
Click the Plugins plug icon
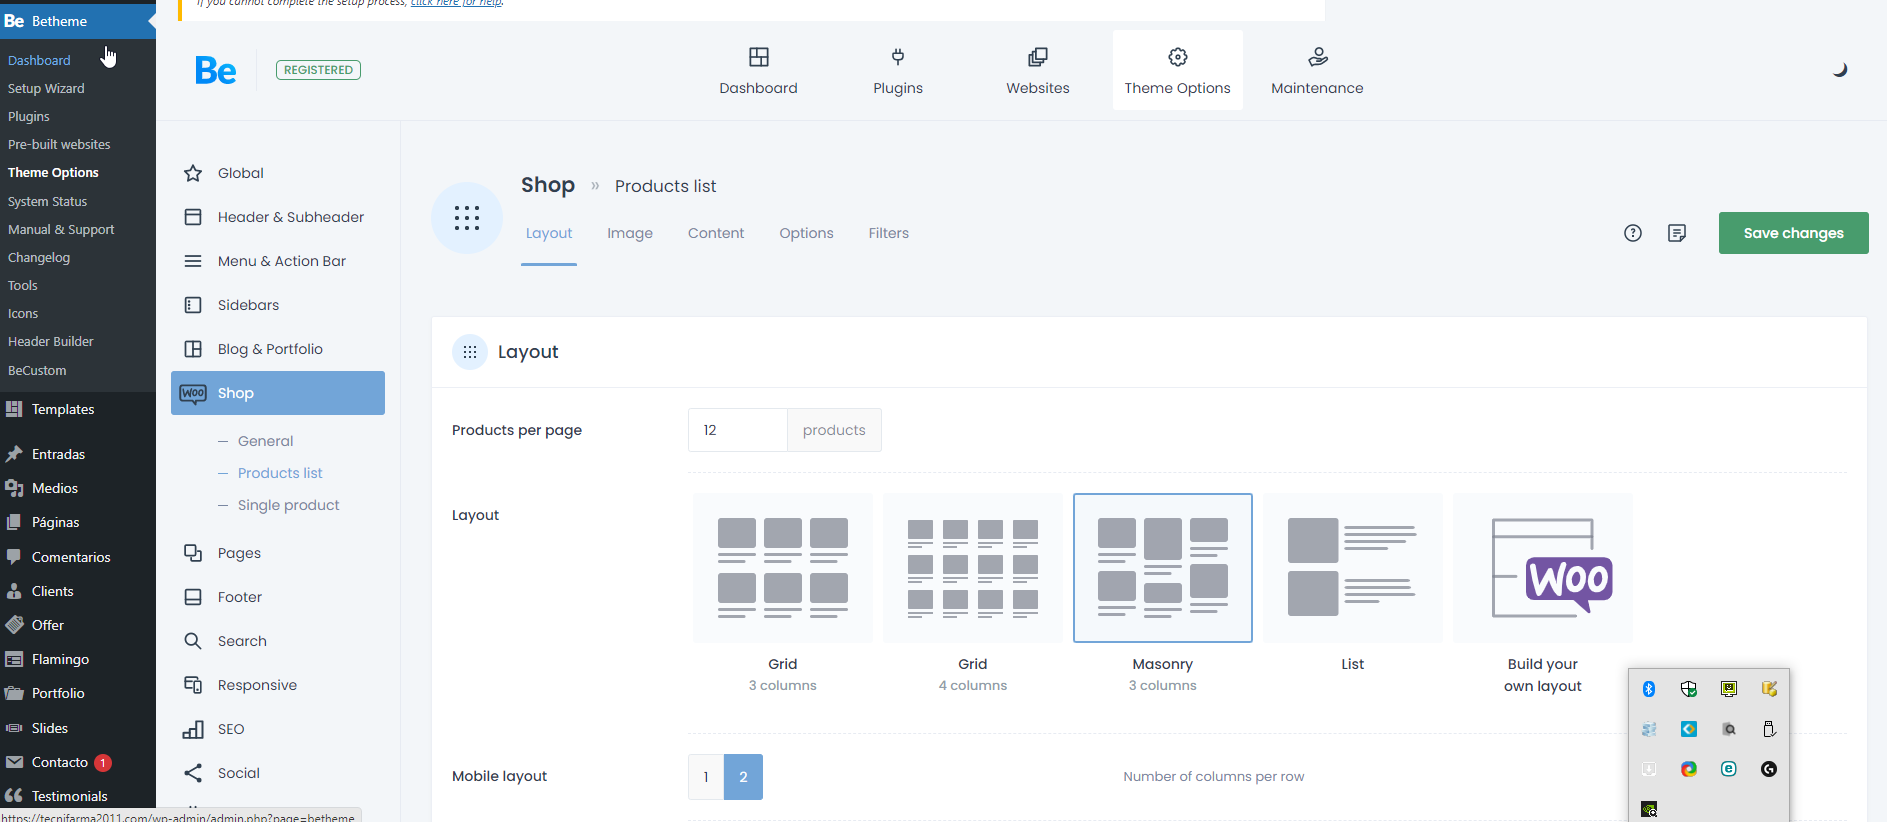898,57
